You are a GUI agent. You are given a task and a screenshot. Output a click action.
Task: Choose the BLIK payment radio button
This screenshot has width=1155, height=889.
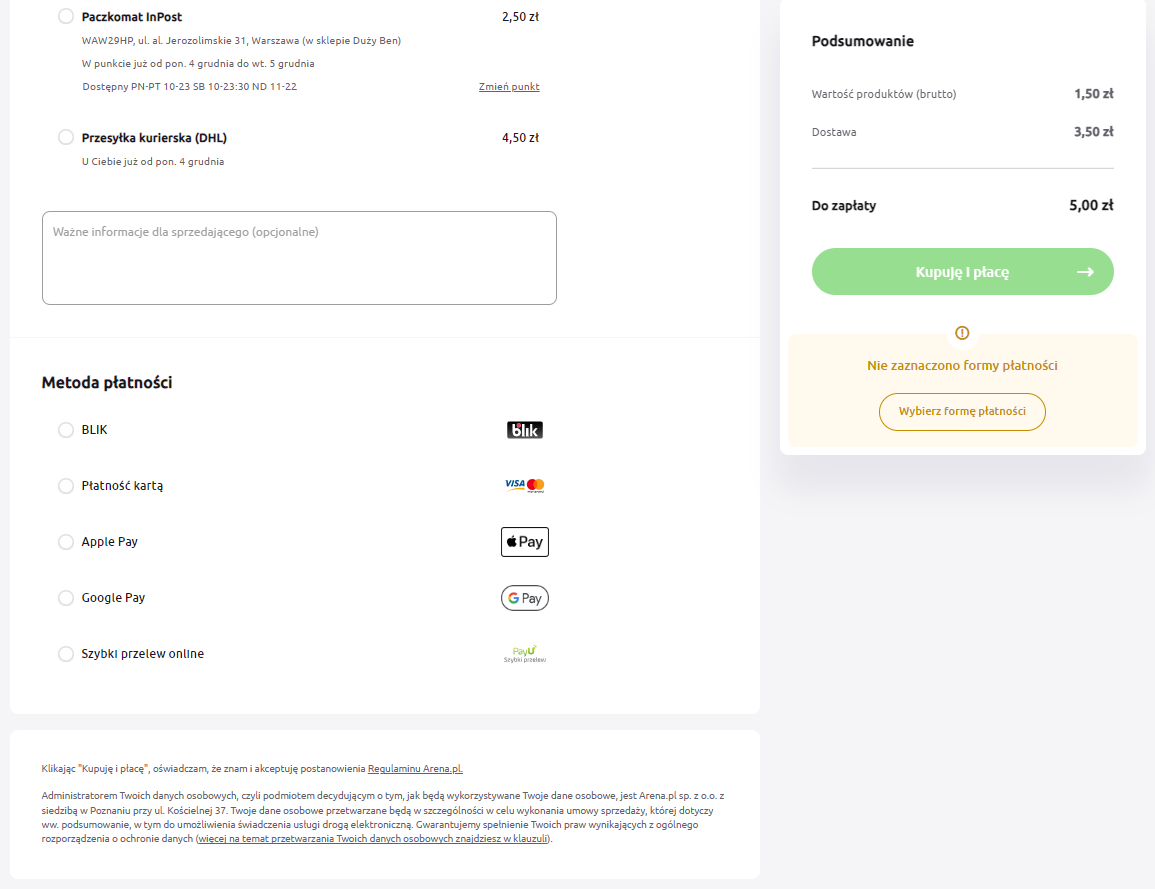click(66, 430)
